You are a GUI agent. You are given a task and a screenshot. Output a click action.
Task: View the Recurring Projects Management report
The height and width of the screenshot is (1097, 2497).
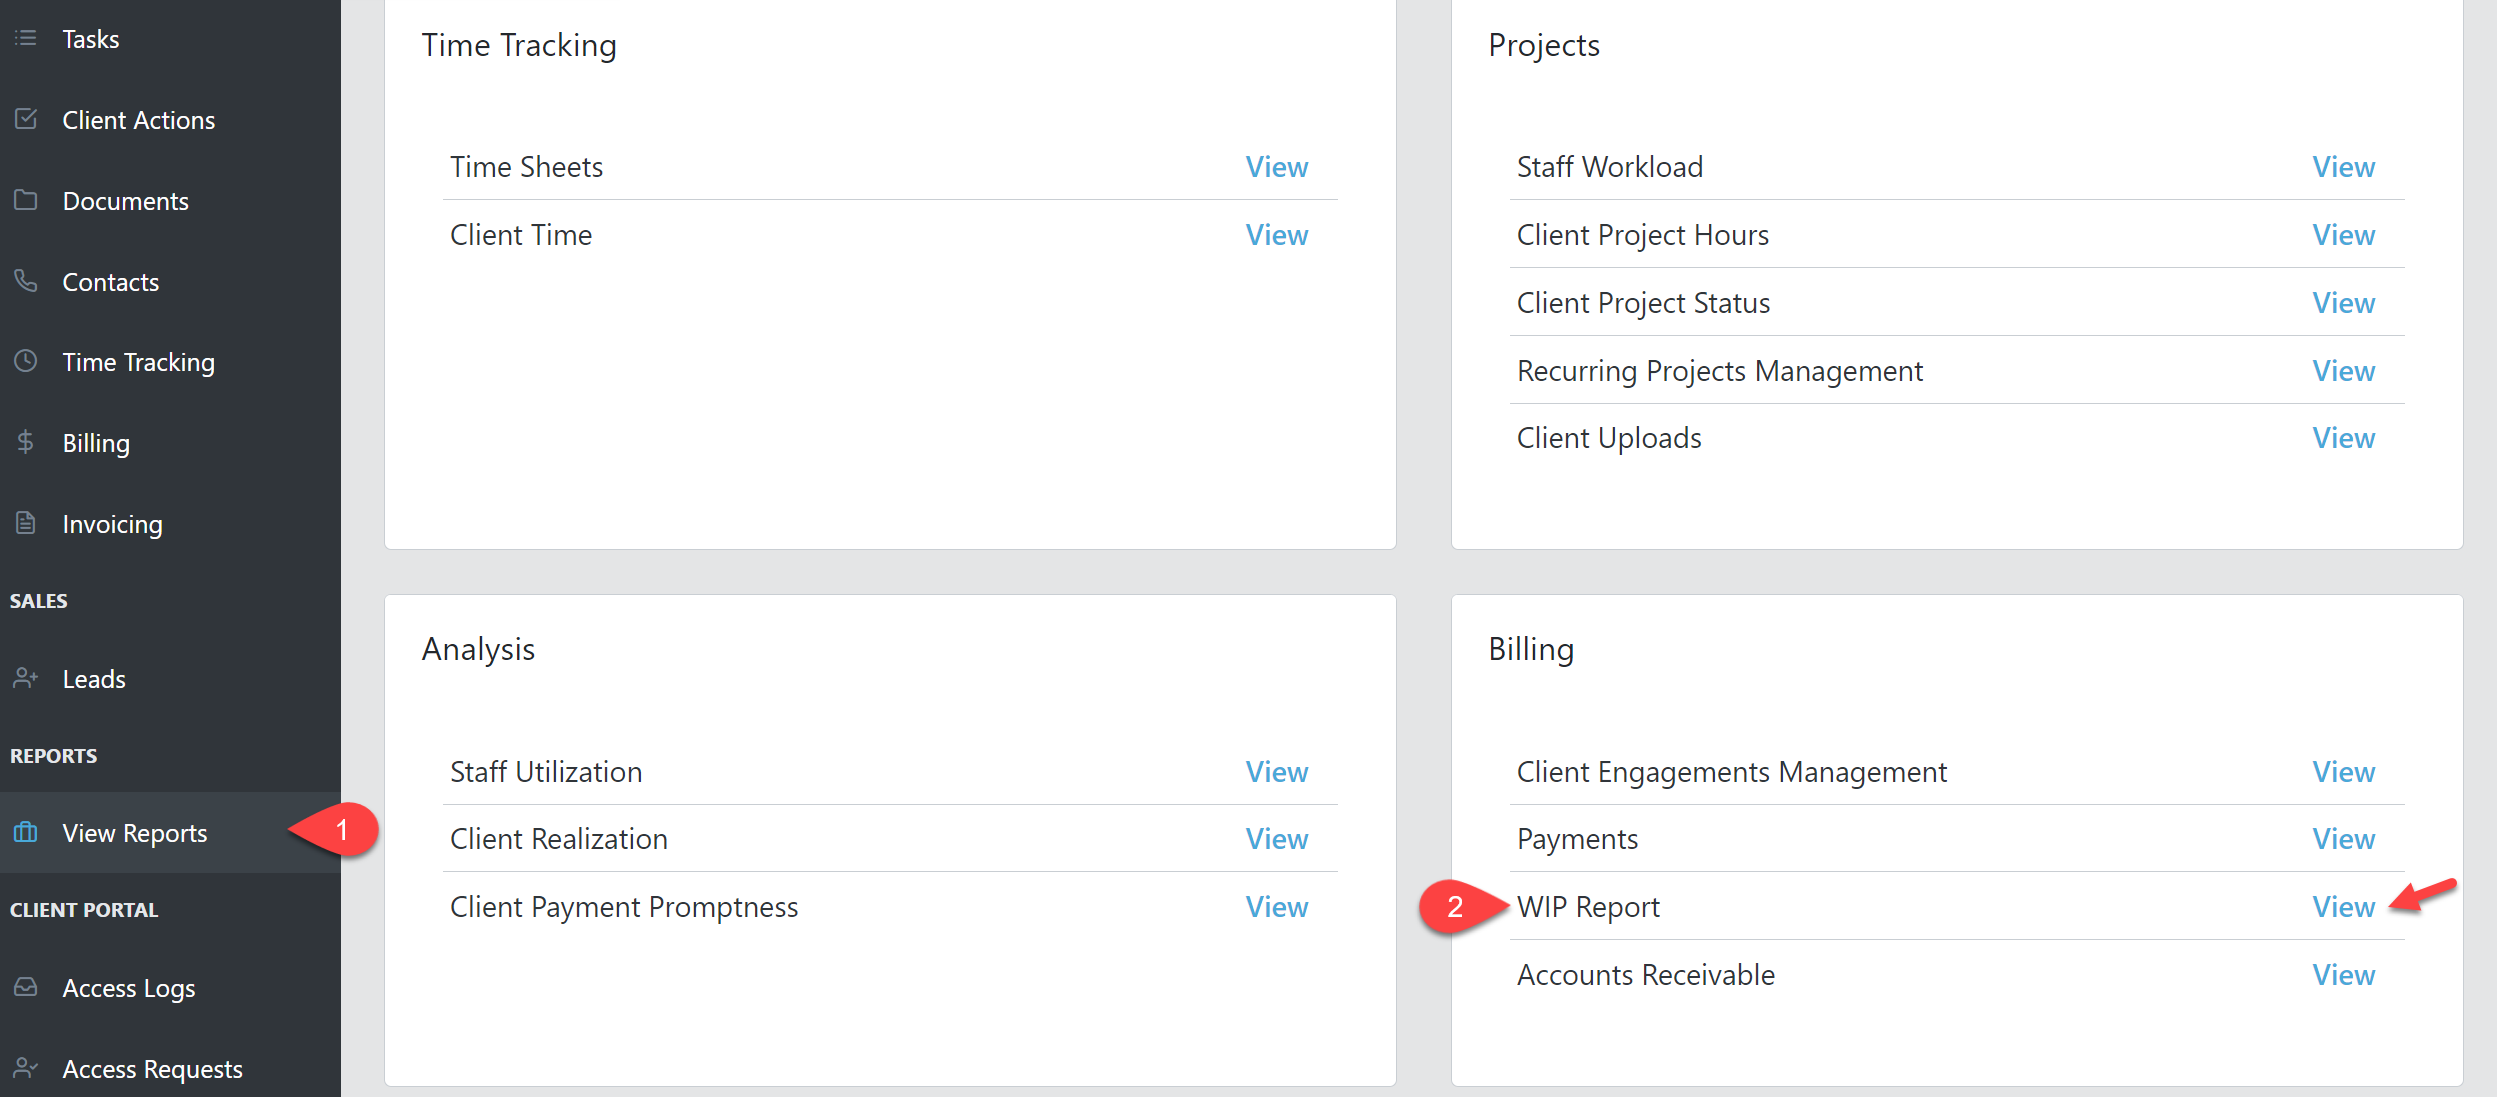tap(2343, 370)
